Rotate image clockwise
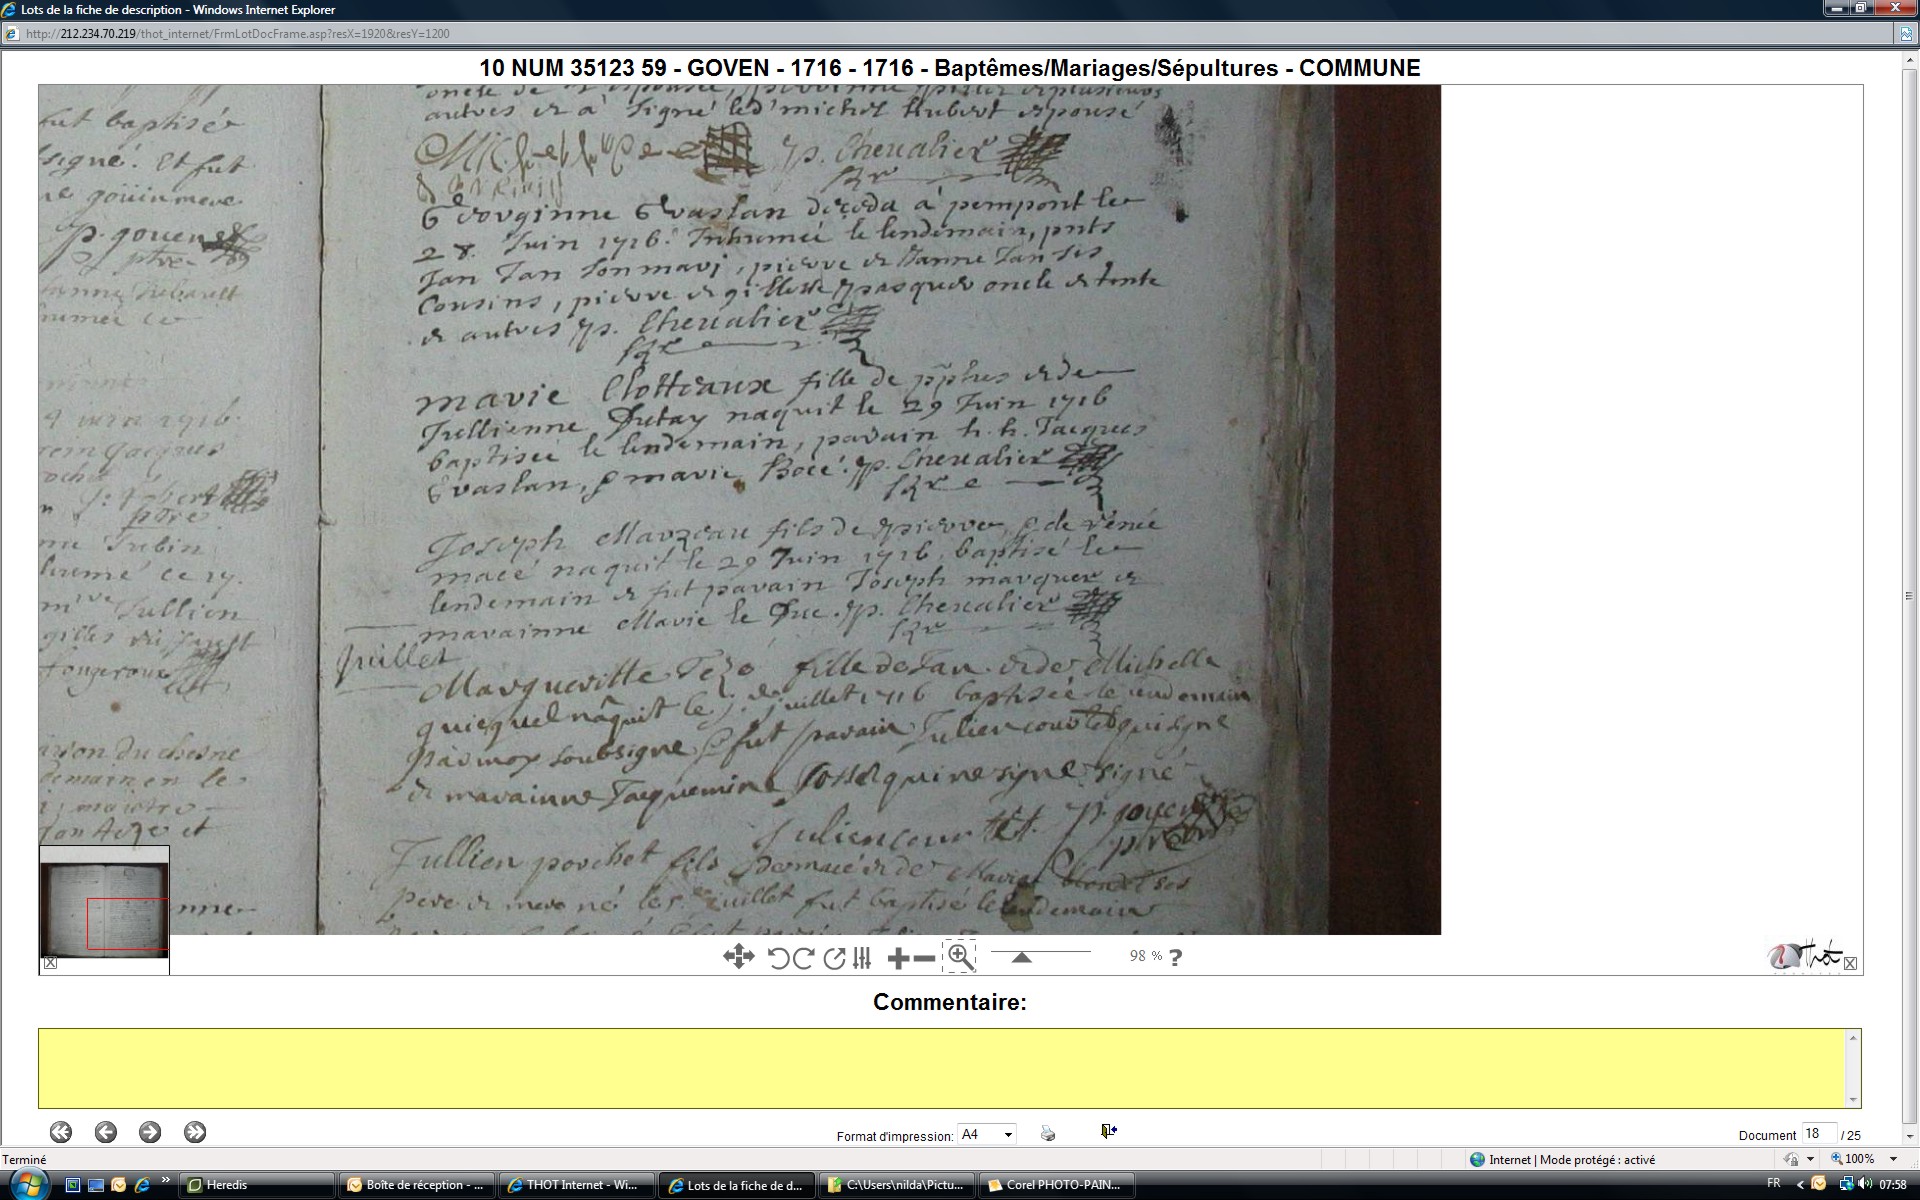 (x=803, y=958)
